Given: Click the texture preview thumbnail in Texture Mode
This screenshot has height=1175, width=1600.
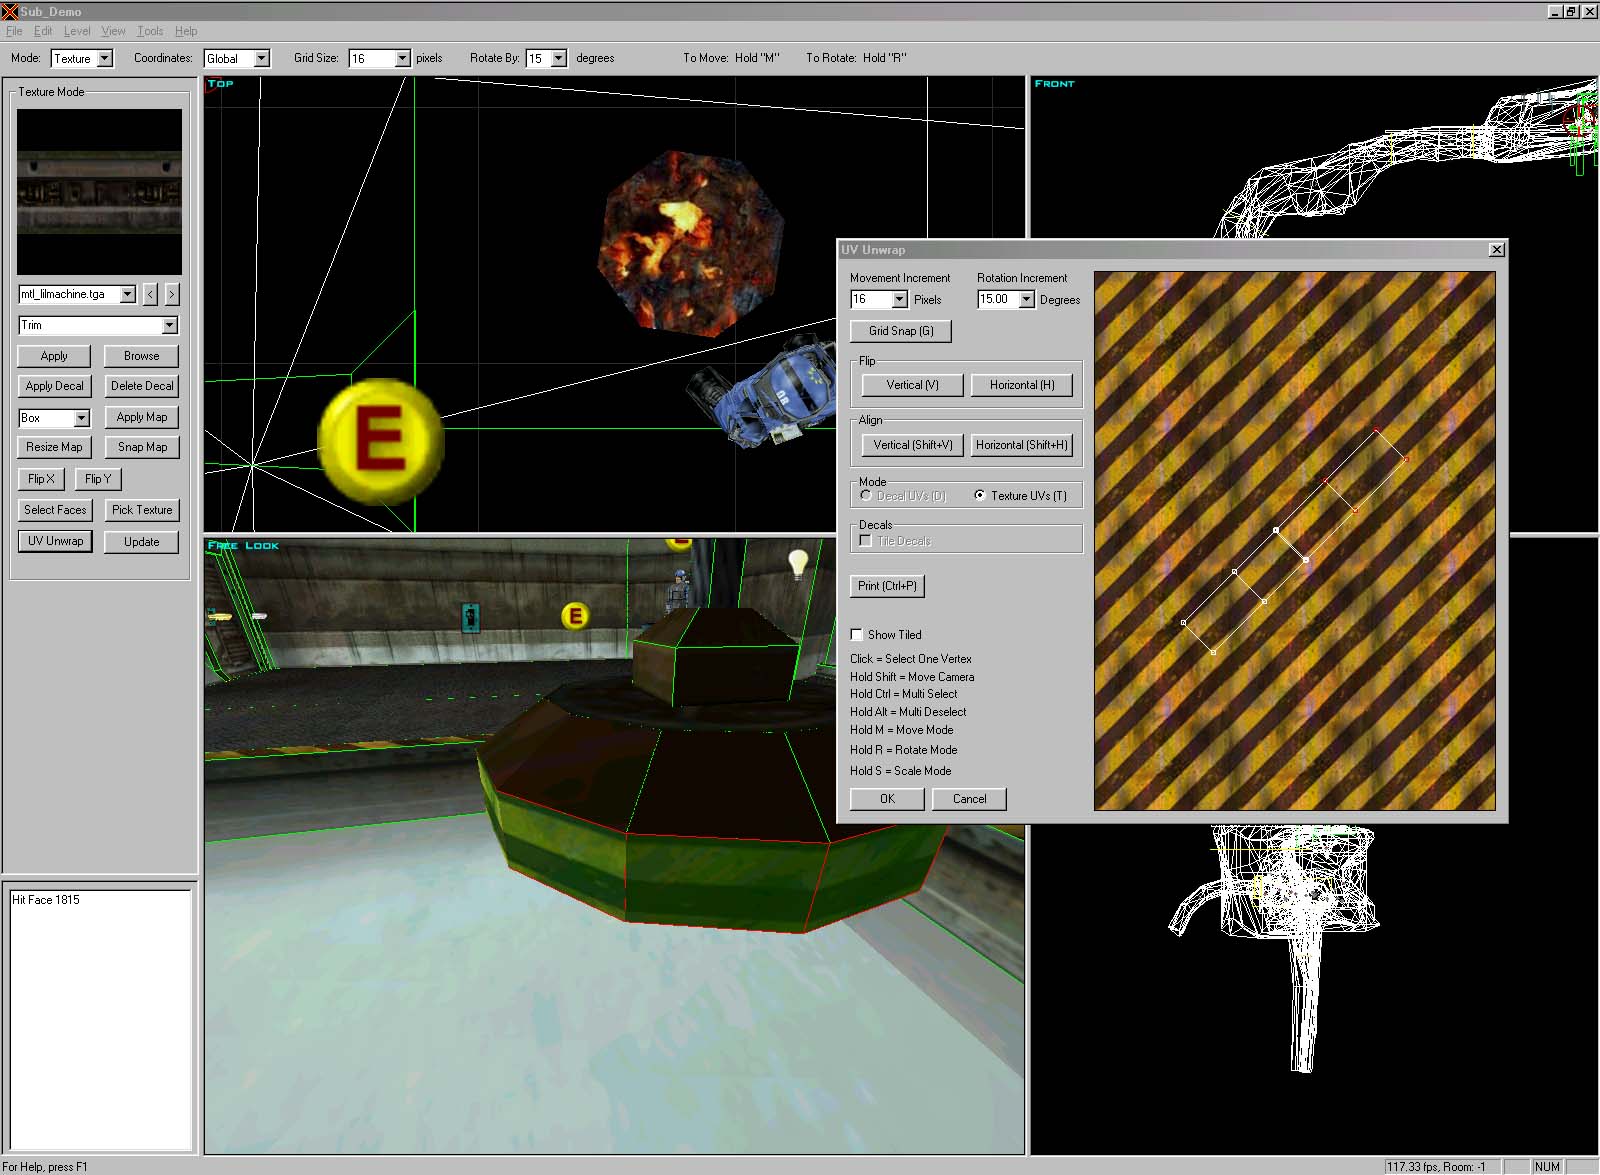Looking at the screenshot, I should click(99, 192).
